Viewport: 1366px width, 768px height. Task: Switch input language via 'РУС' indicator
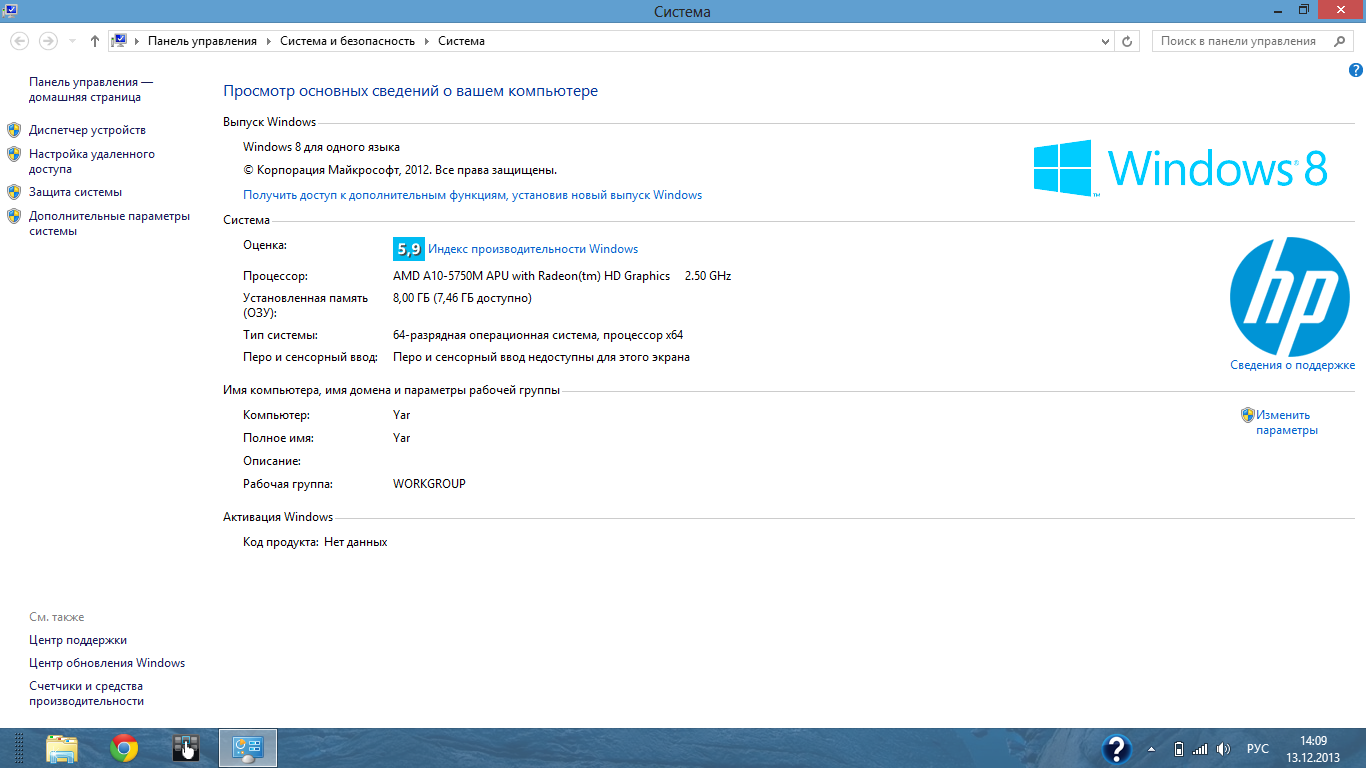[x=1258, y=749]
